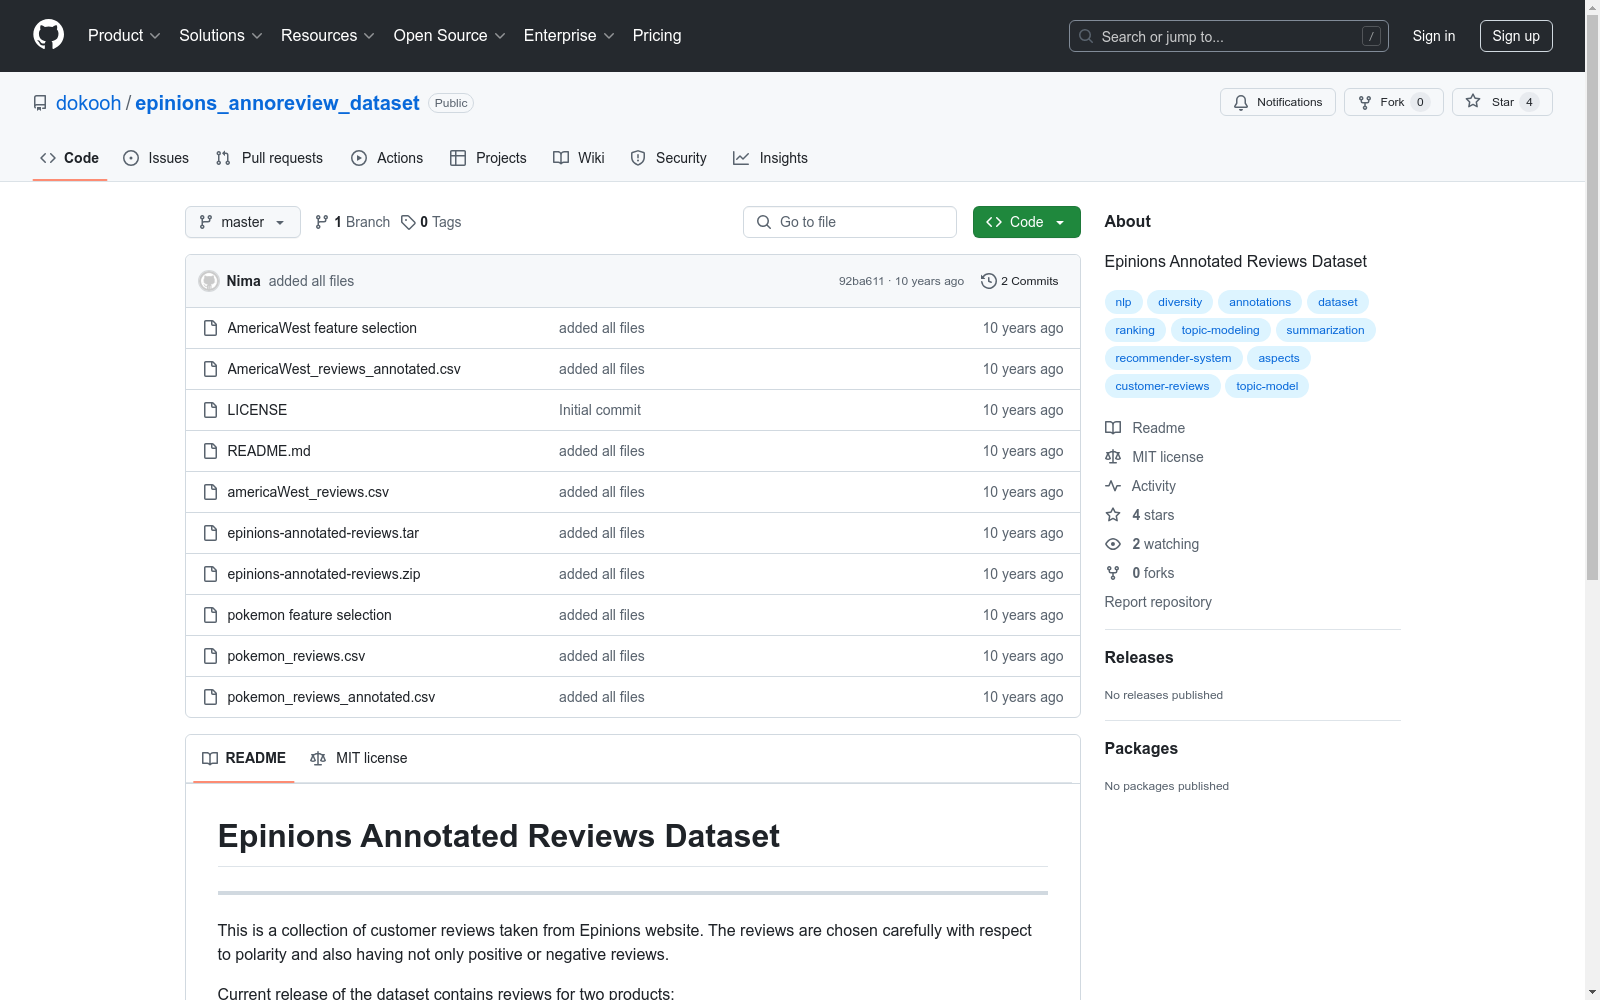
Task: Click the eye icon next to watching
Action: click(1113, 544)
